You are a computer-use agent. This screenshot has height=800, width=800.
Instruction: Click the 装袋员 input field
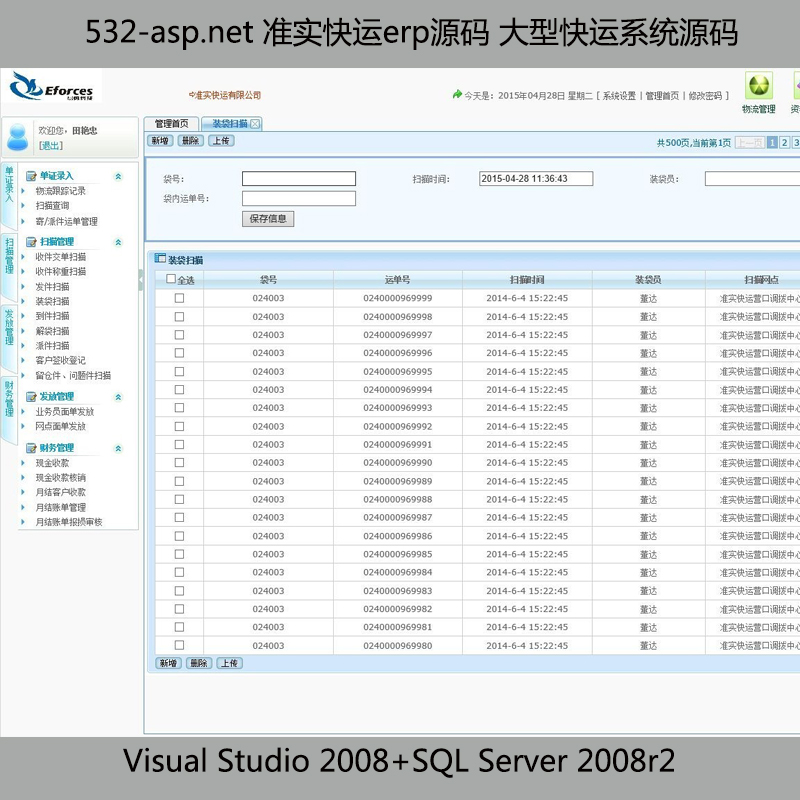pyautogui.click(x=753, y=179)
